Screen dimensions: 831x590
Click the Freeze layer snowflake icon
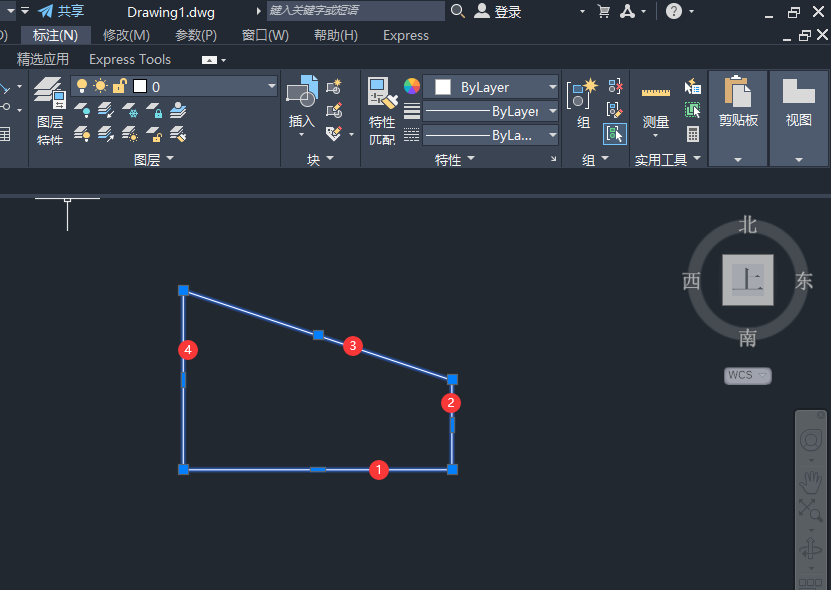click(130, 110)
